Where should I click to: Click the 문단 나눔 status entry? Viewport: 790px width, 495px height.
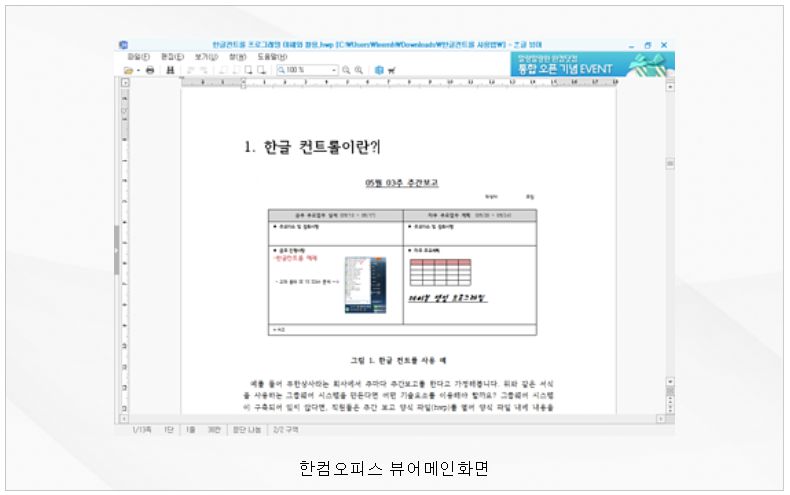point(246,430)
